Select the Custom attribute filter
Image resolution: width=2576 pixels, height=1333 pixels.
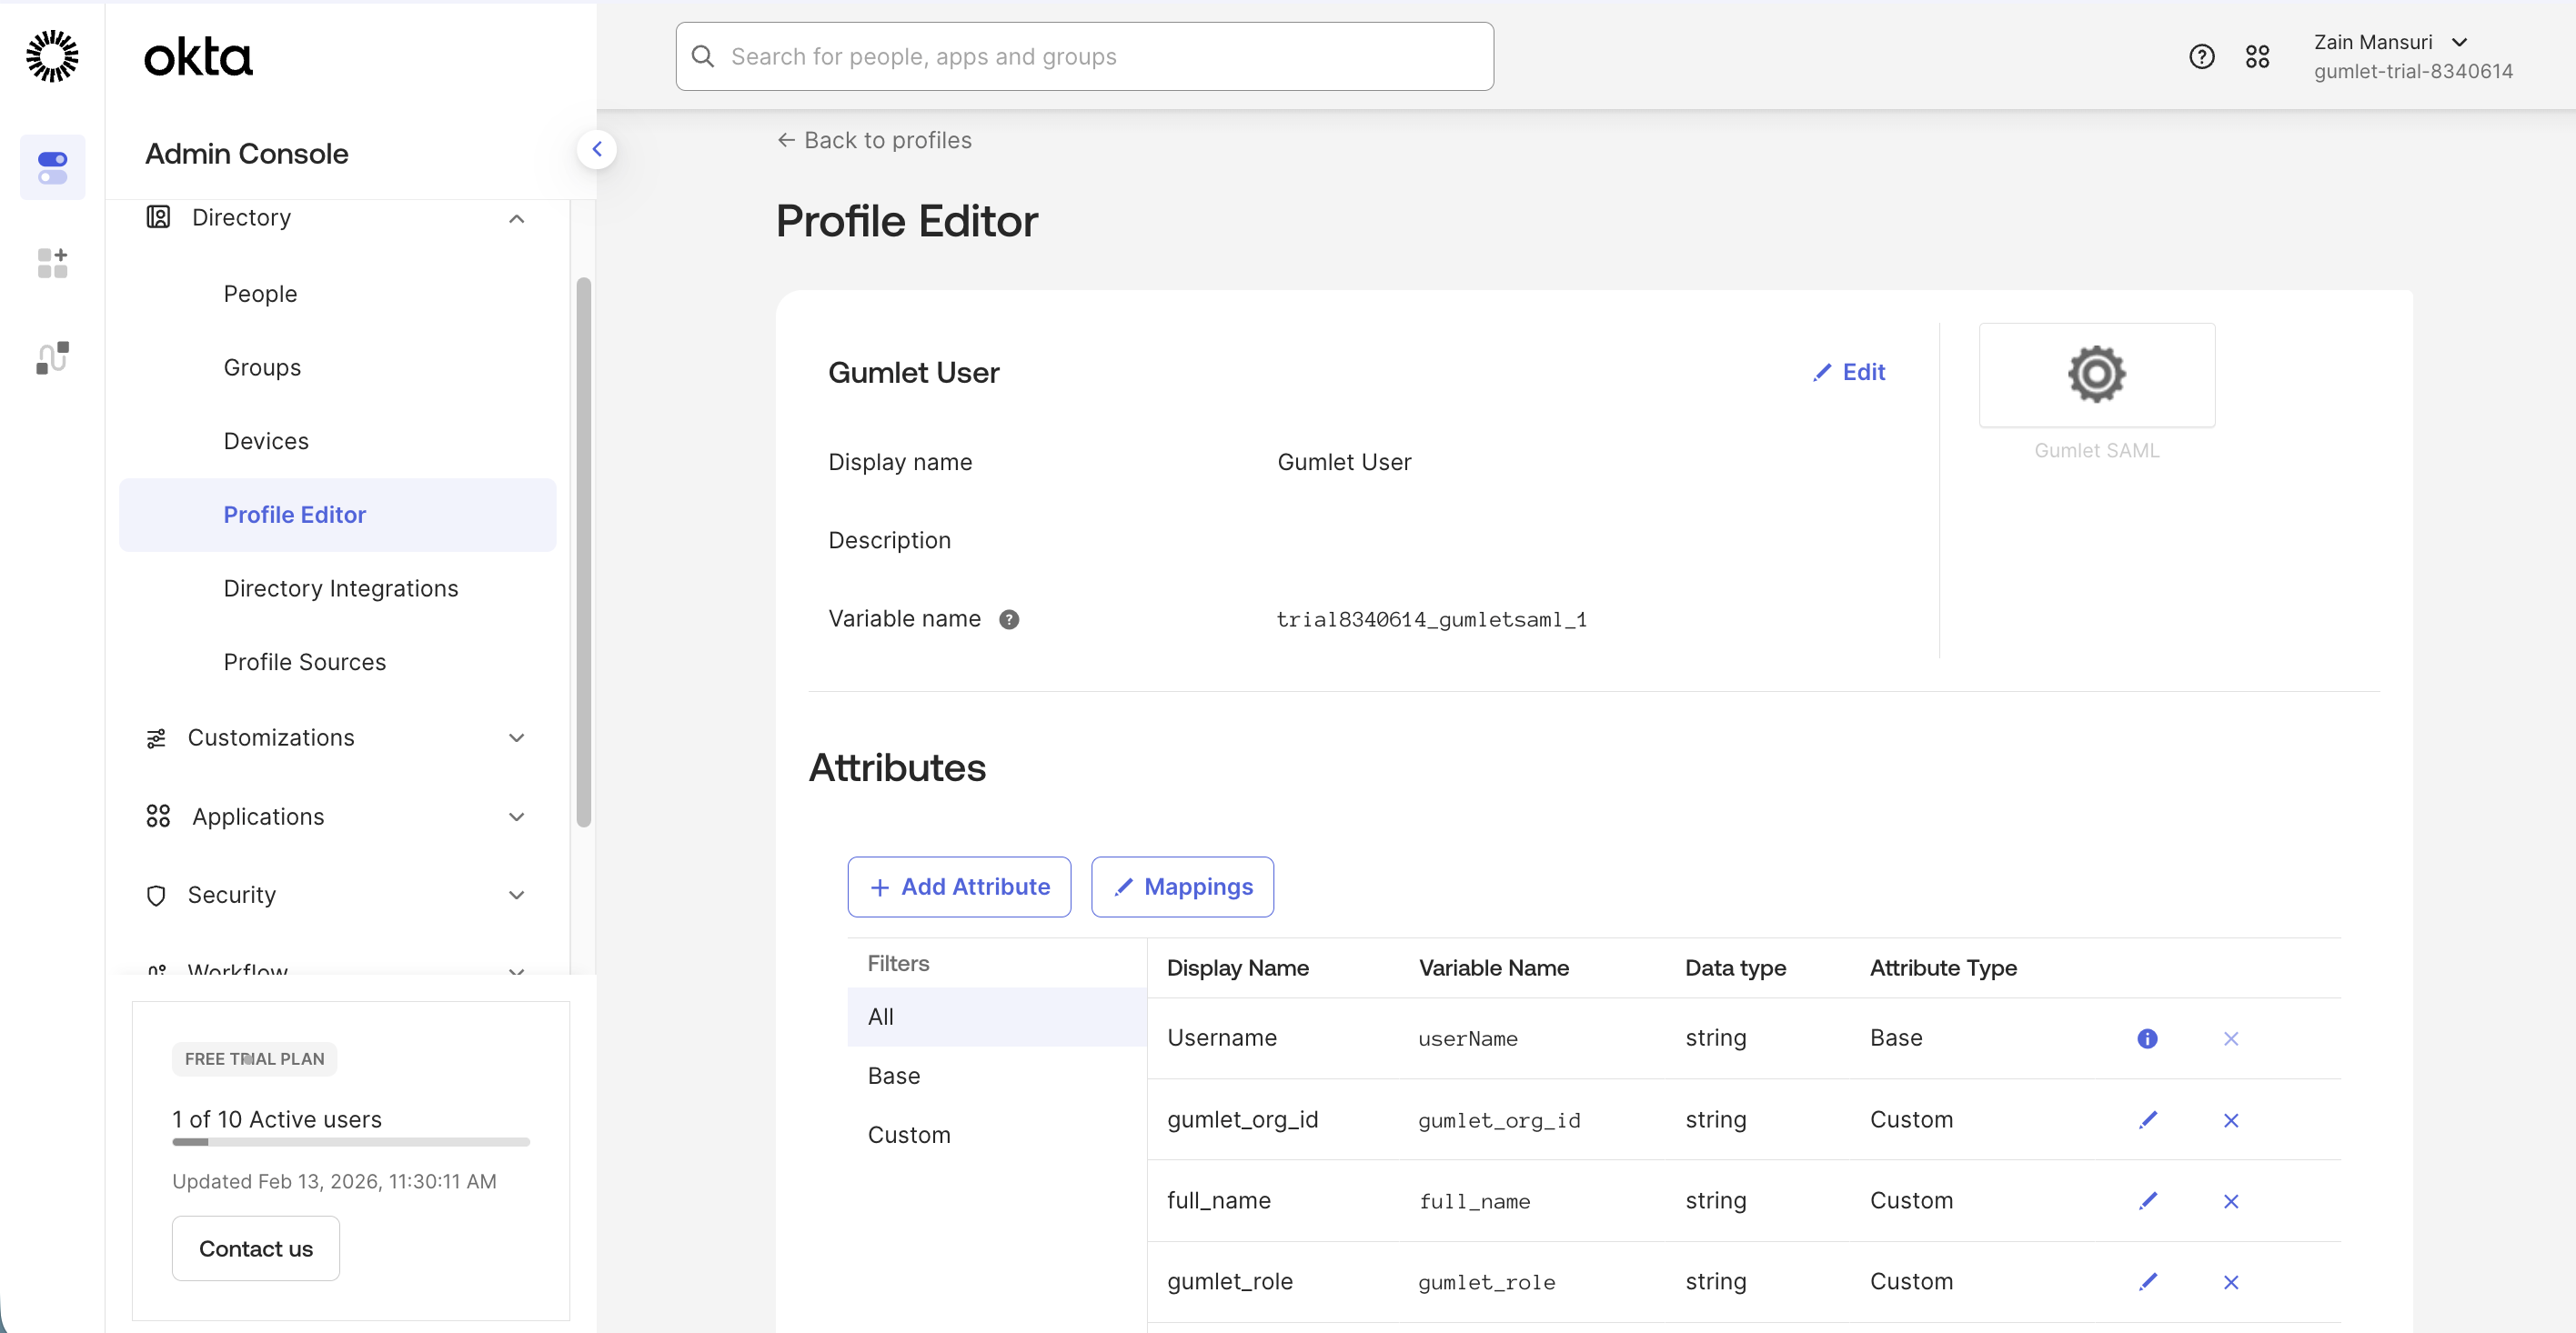tap(908, 1135)
